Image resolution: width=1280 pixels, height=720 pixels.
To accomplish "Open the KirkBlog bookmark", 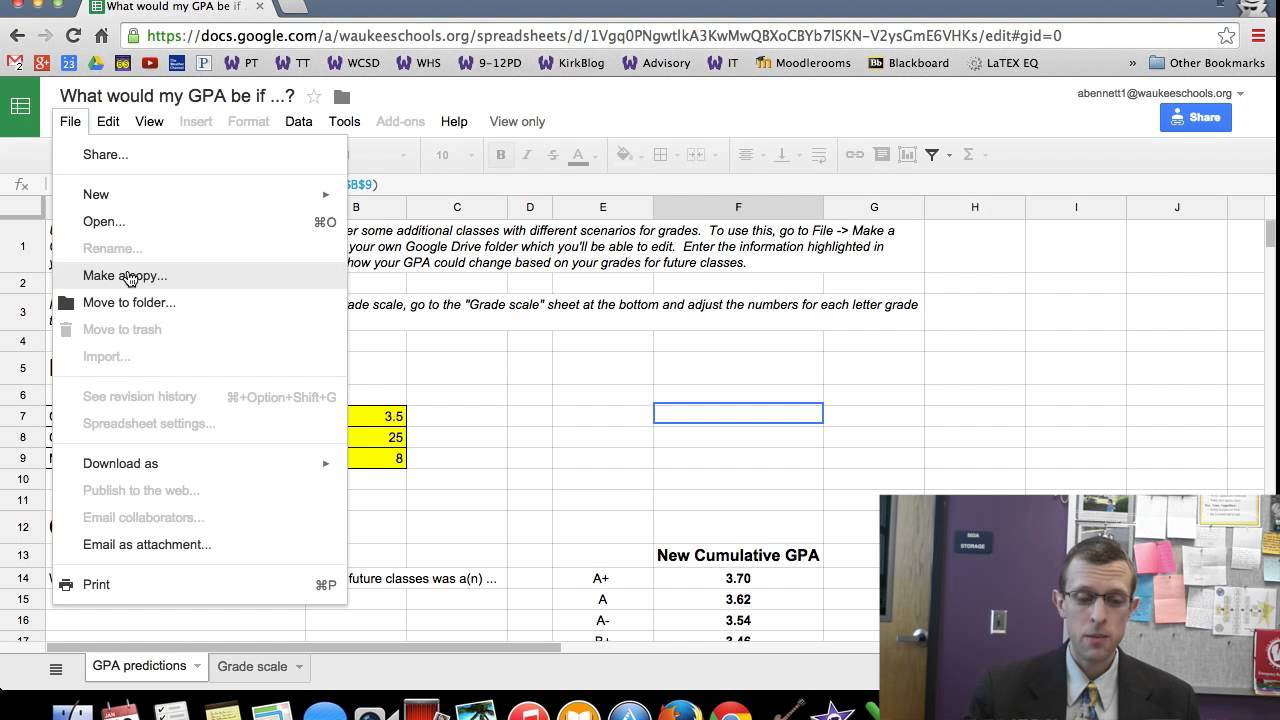I will (571, 63).
